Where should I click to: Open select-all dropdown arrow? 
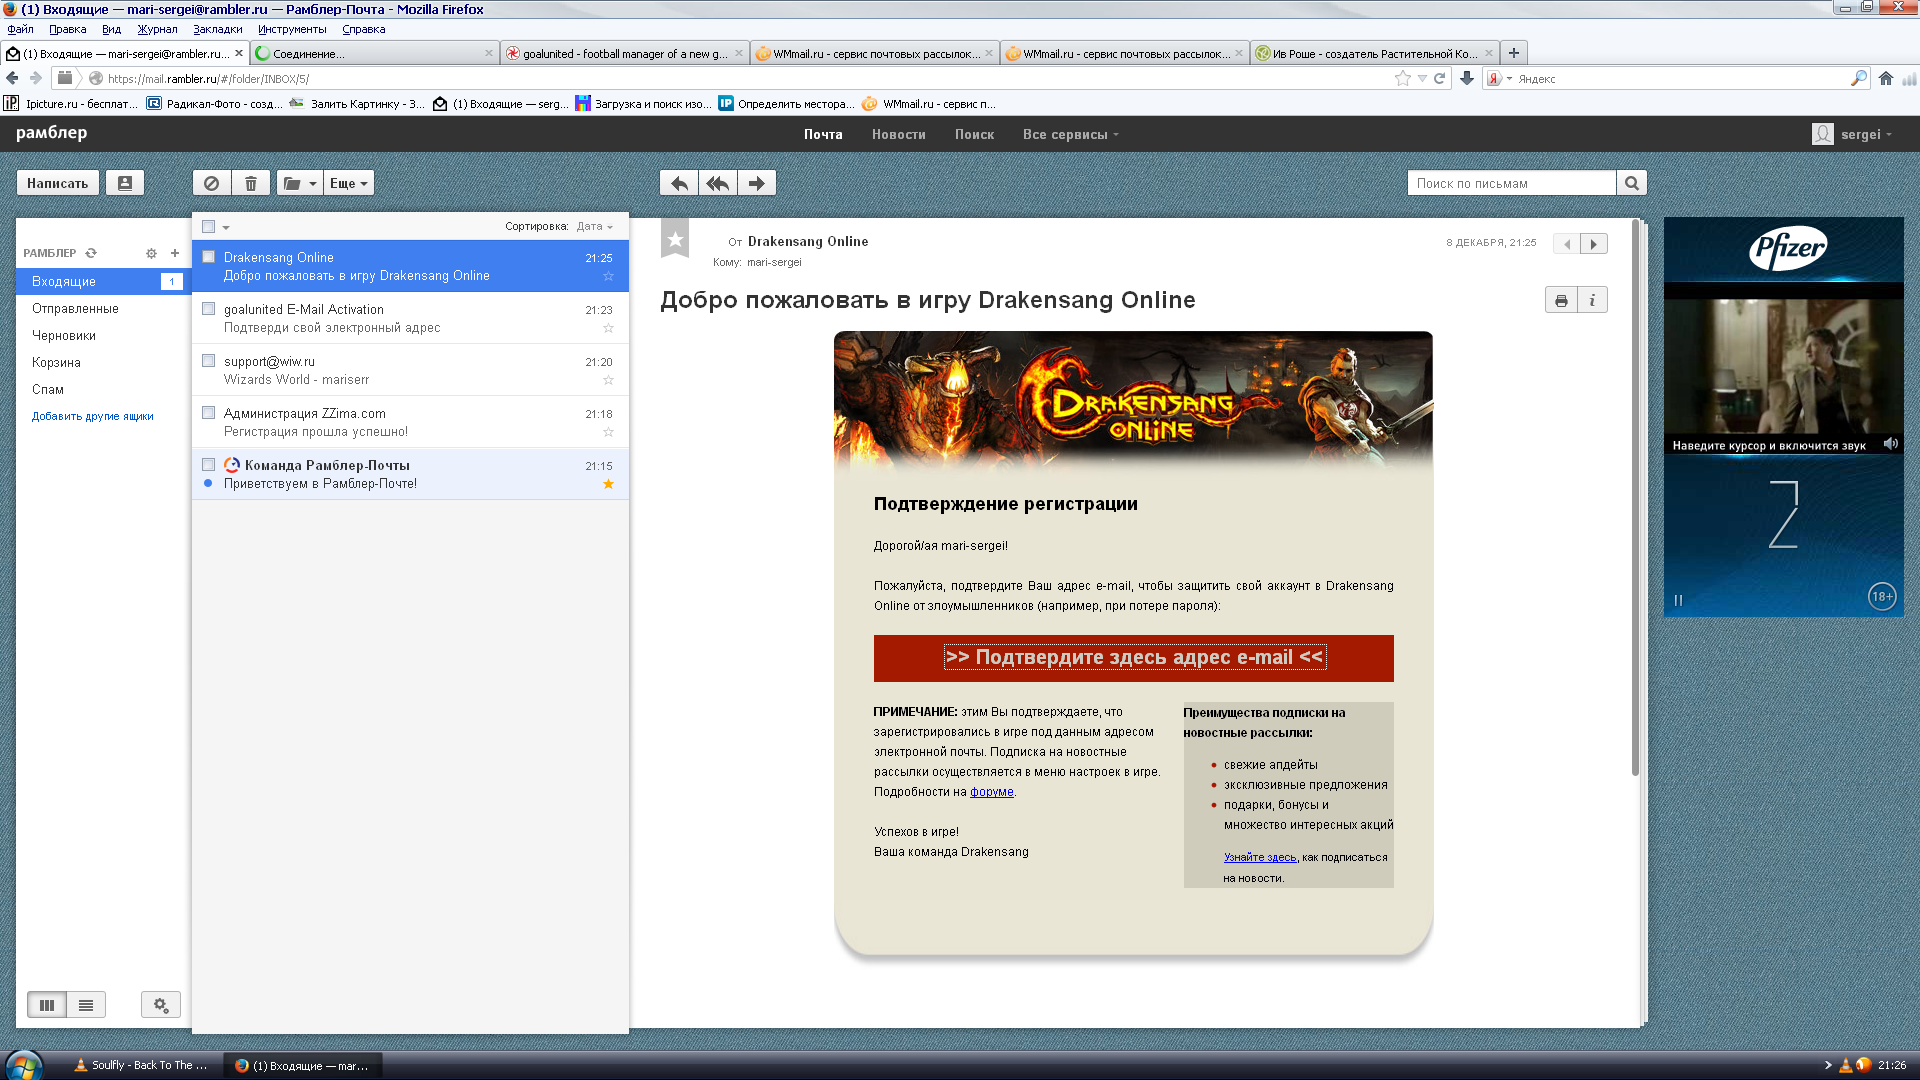coord(226,228)
